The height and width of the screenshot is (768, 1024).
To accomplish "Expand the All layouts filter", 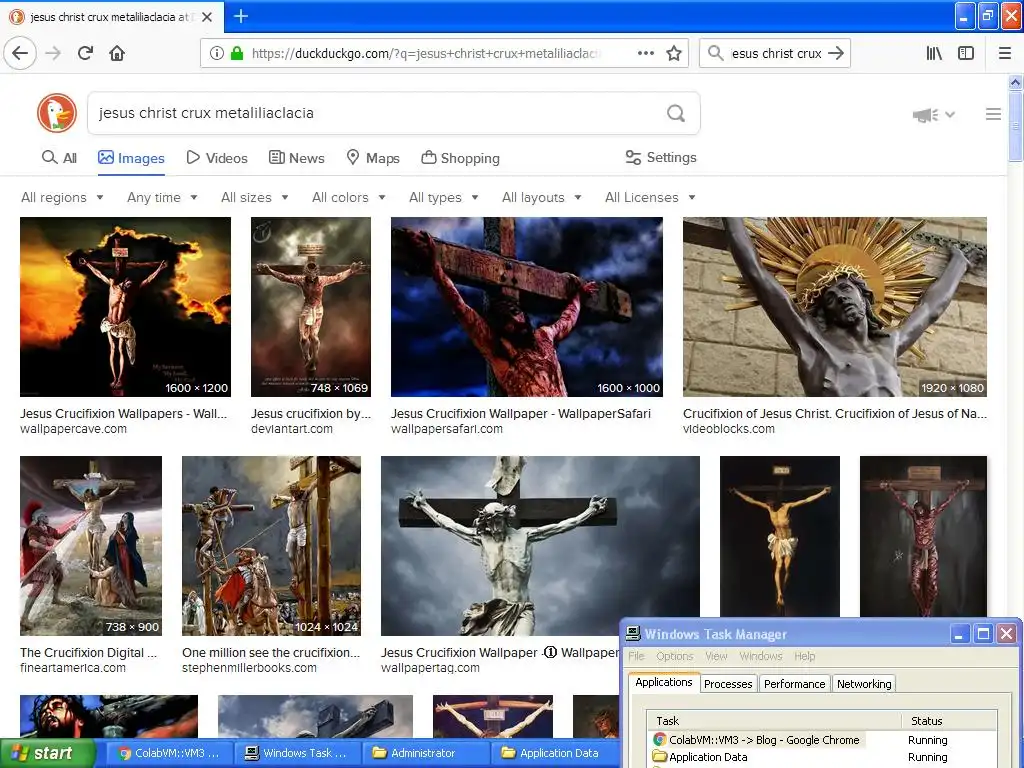I will pyautogui.click(x=541, y=197).
